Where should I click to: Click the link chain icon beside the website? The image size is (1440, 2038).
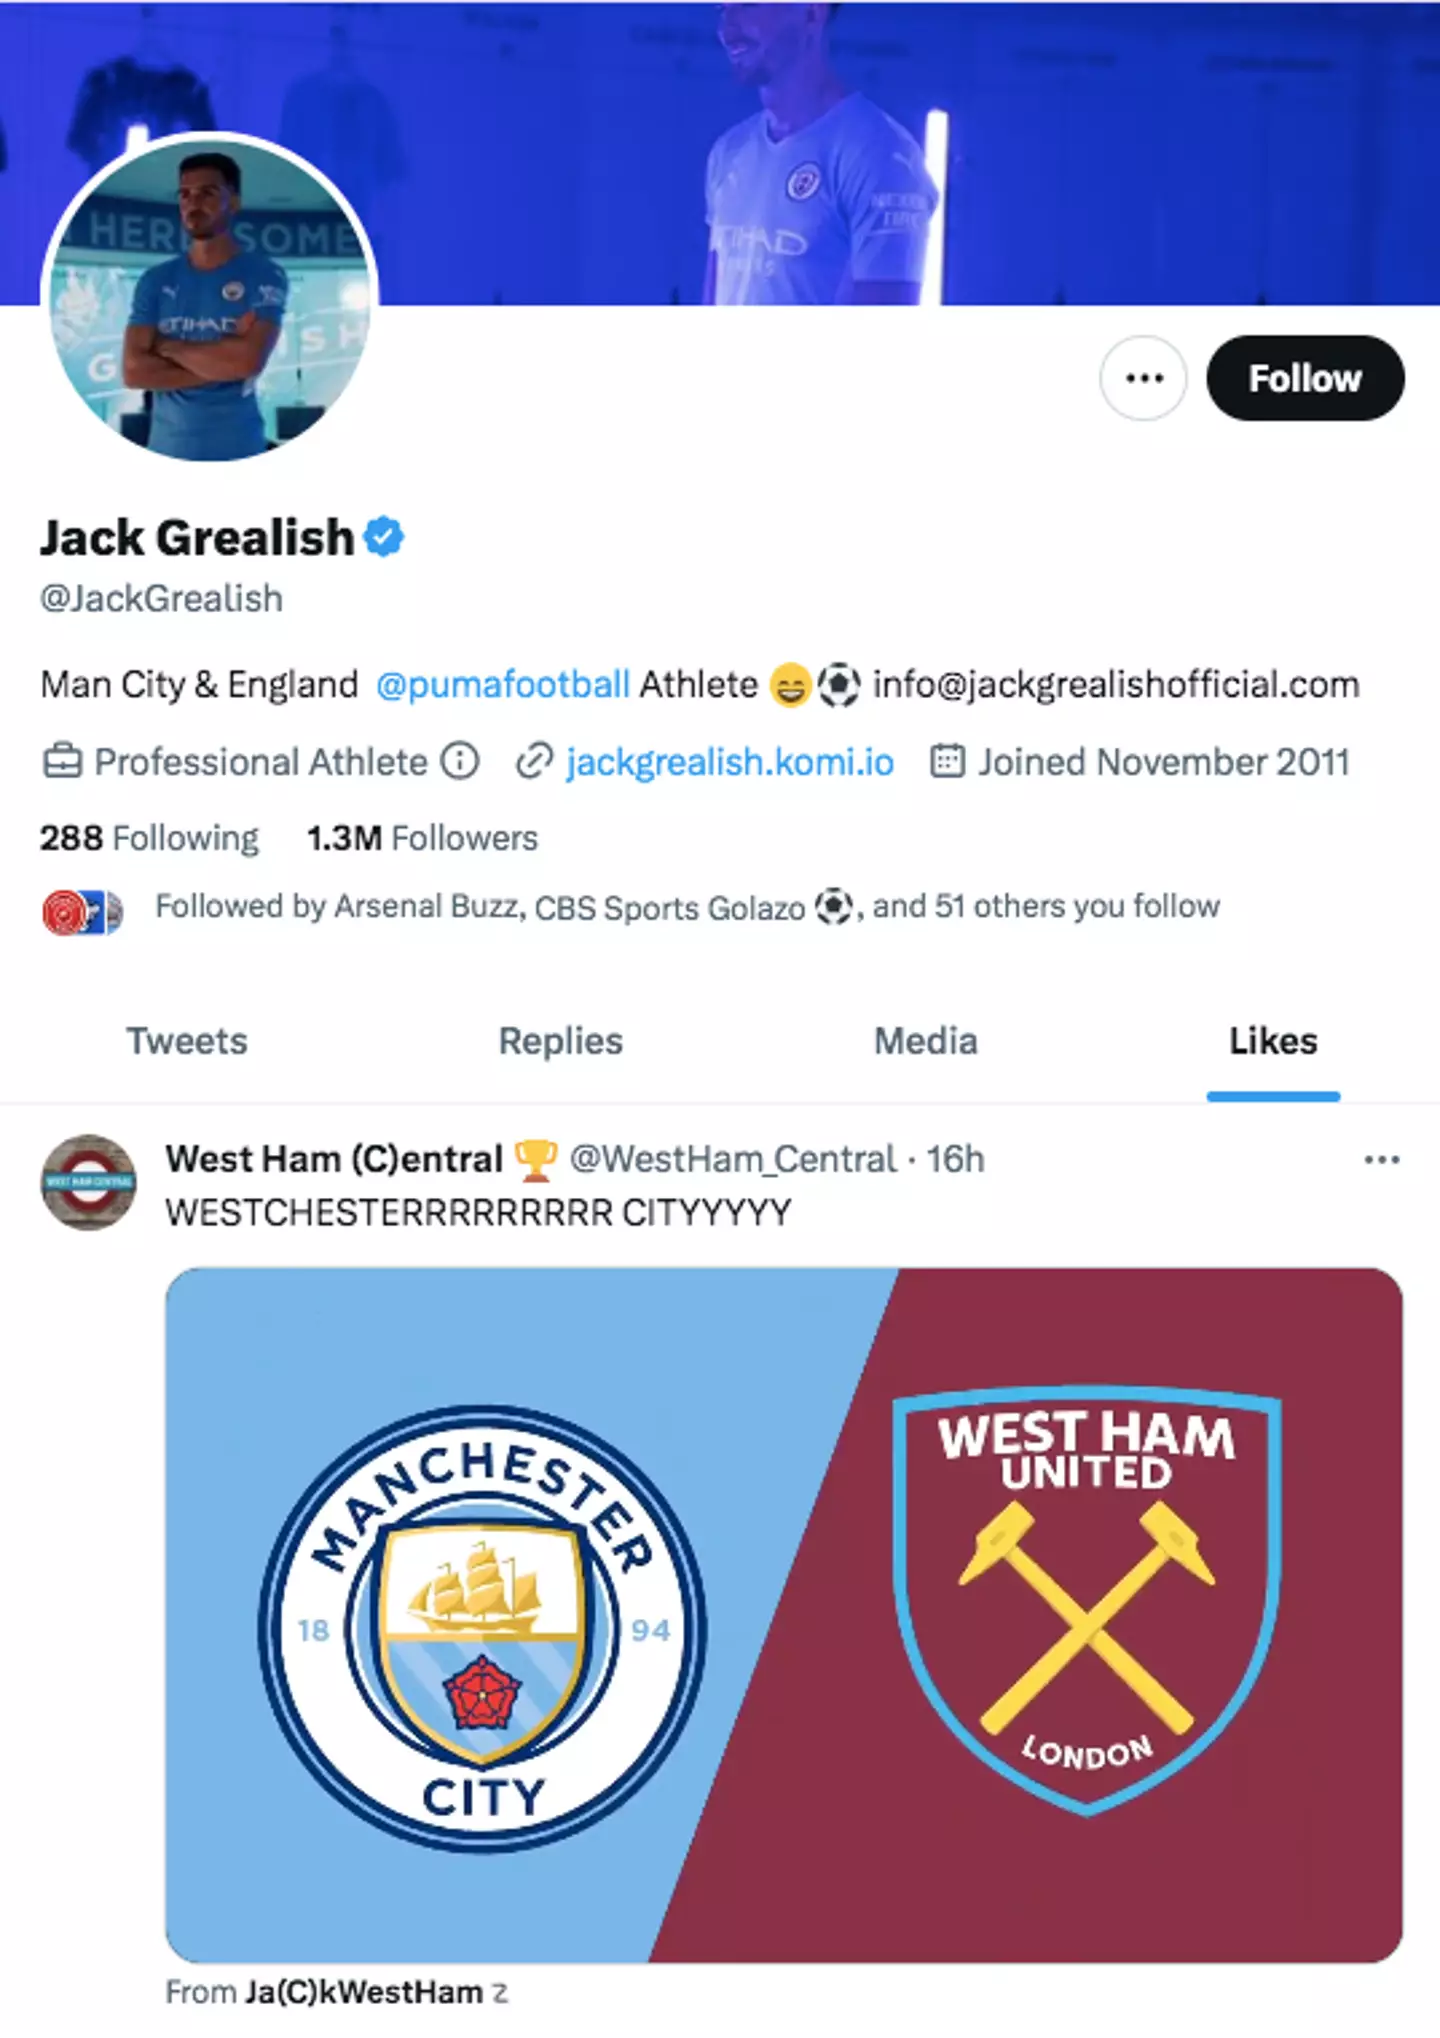point(534,762)
